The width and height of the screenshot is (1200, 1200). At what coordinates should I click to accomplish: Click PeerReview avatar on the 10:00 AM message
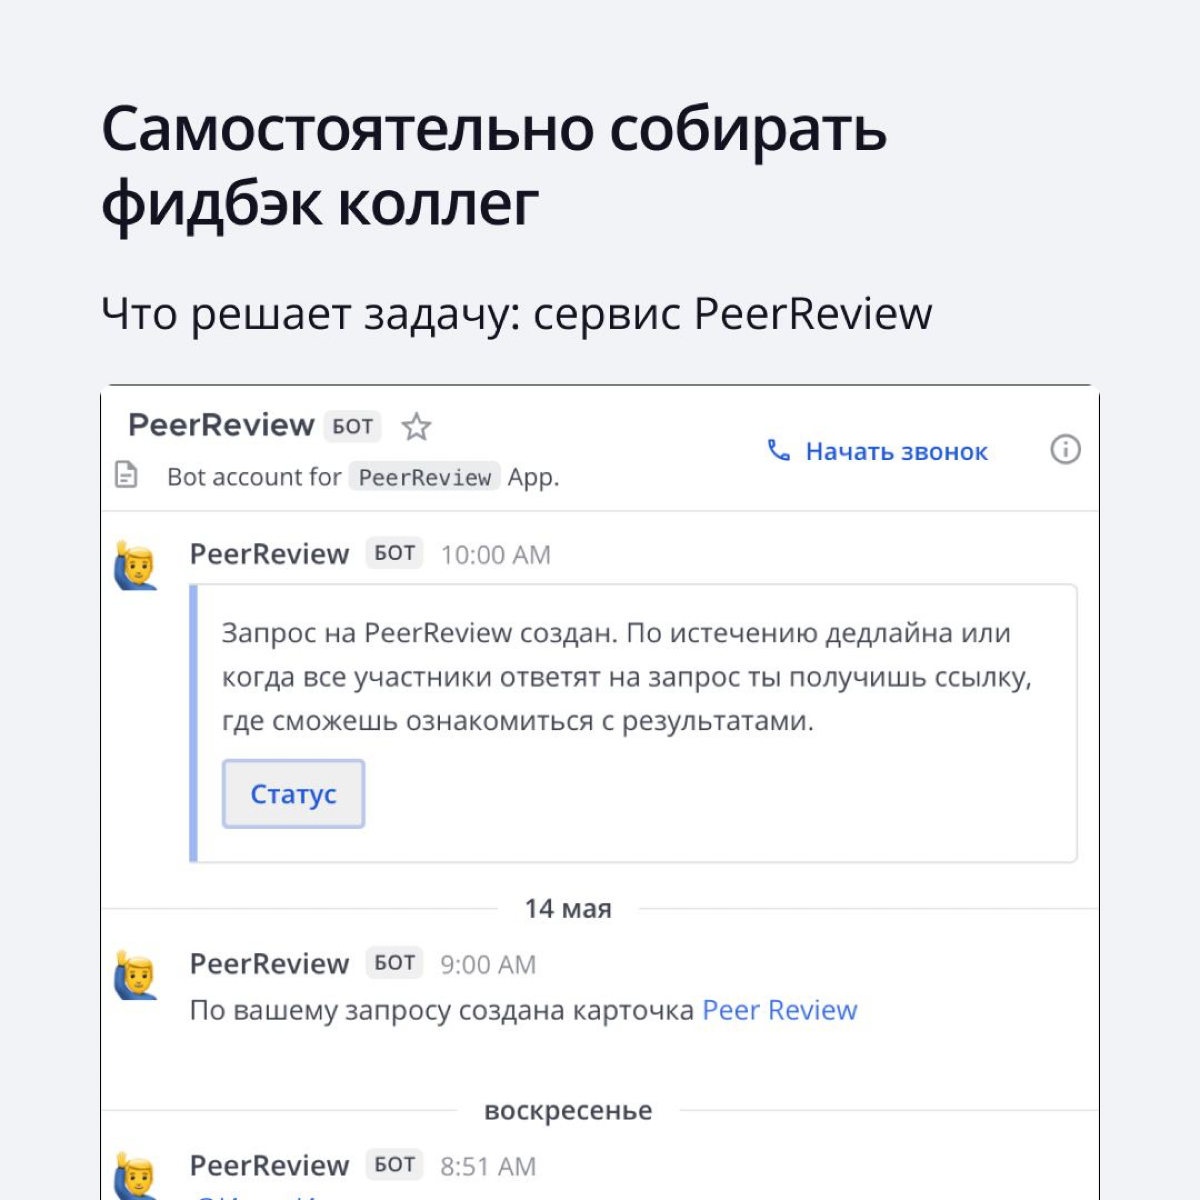click(x=136, y=565)
